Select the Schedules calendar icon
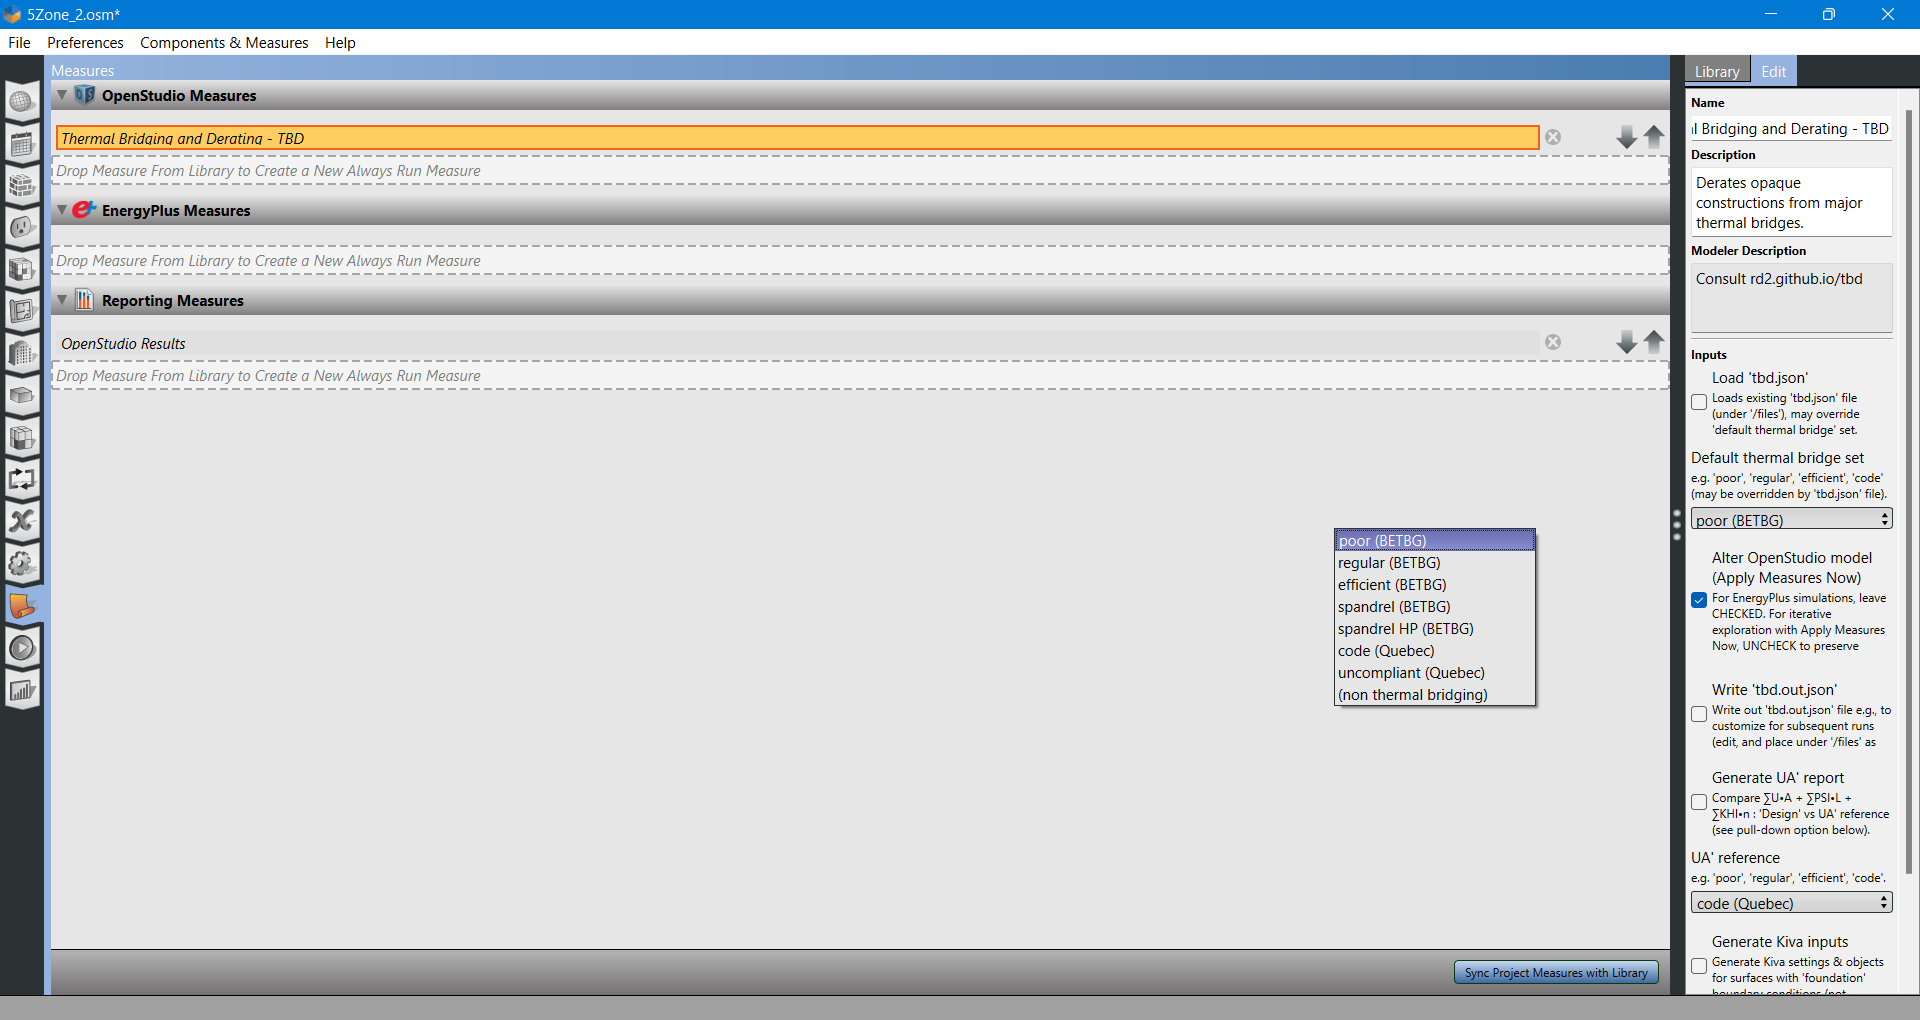The image size is (1920, 1020). coord(22,143)
